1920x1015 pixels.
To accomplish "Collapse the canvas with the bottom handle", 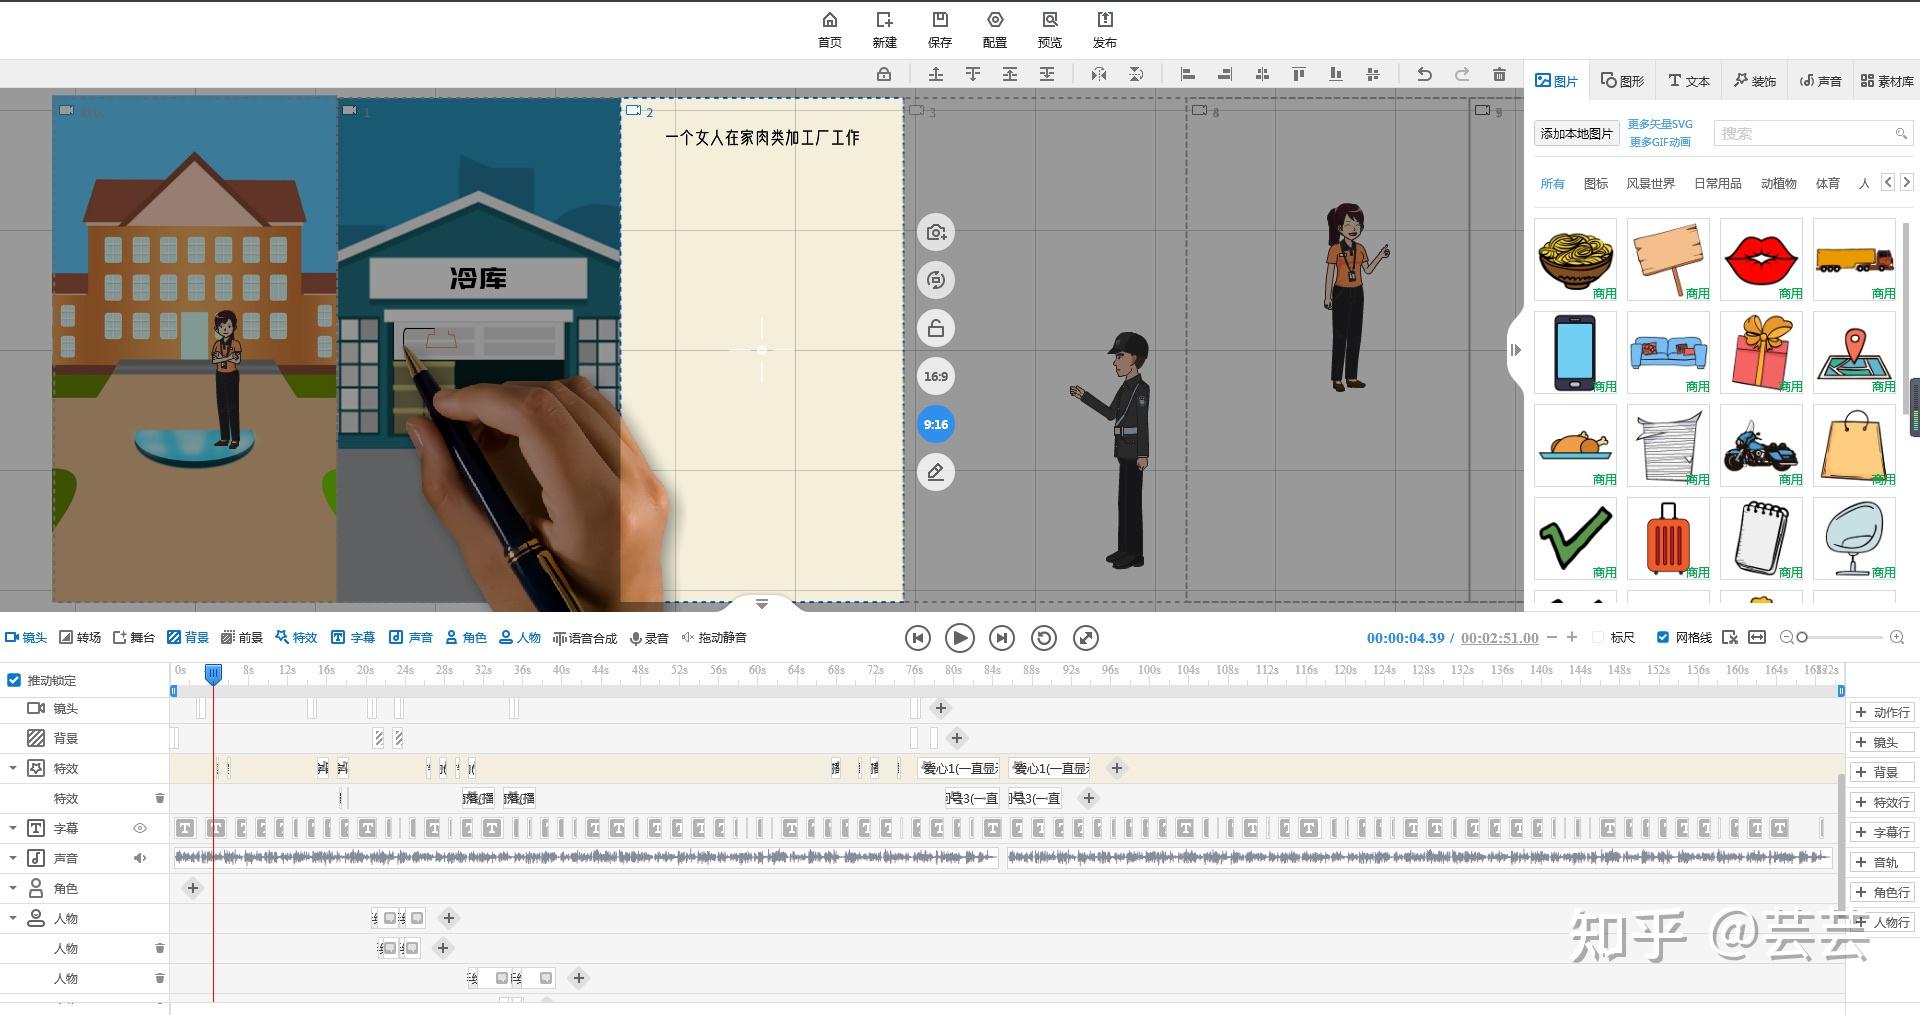I will (x=762, y=604).
